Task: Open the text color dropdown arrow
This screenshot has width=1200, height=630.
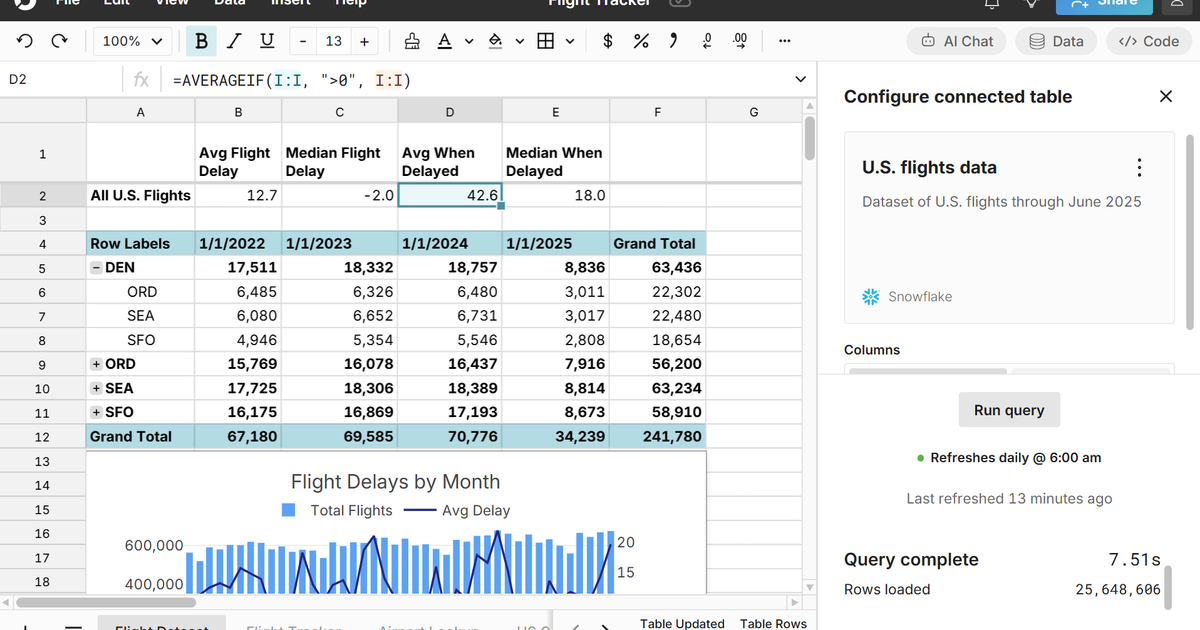Action: coord(467,41)
